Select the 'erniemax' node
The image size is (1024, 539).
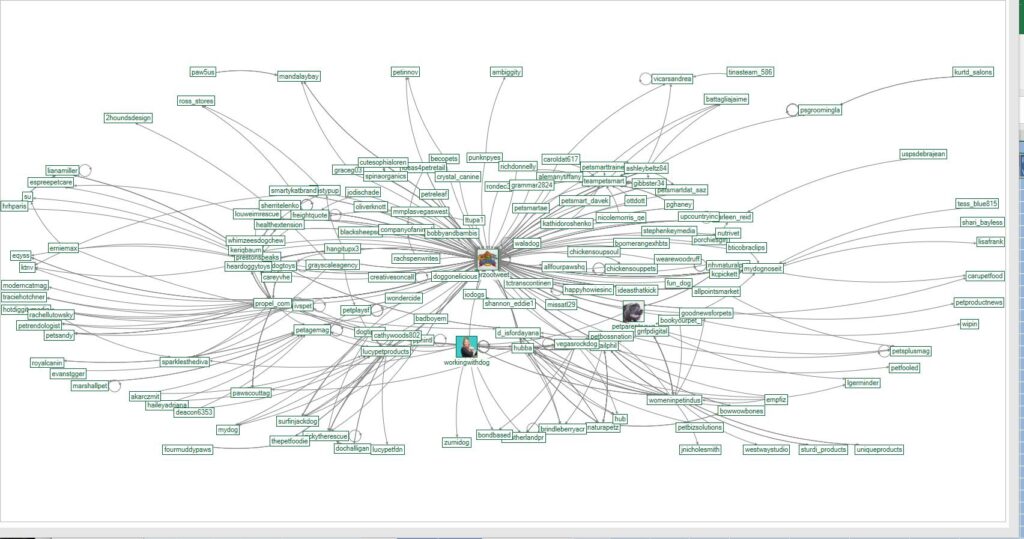tap(63, 248)
